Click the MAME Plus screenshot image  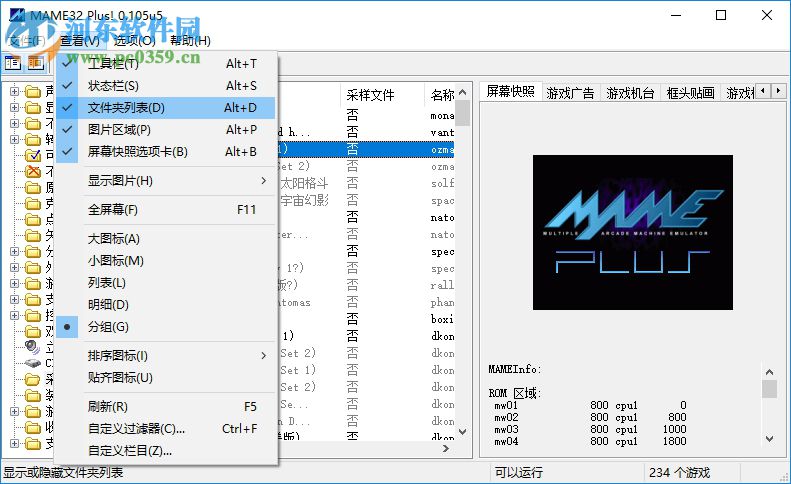coord(633,232)
